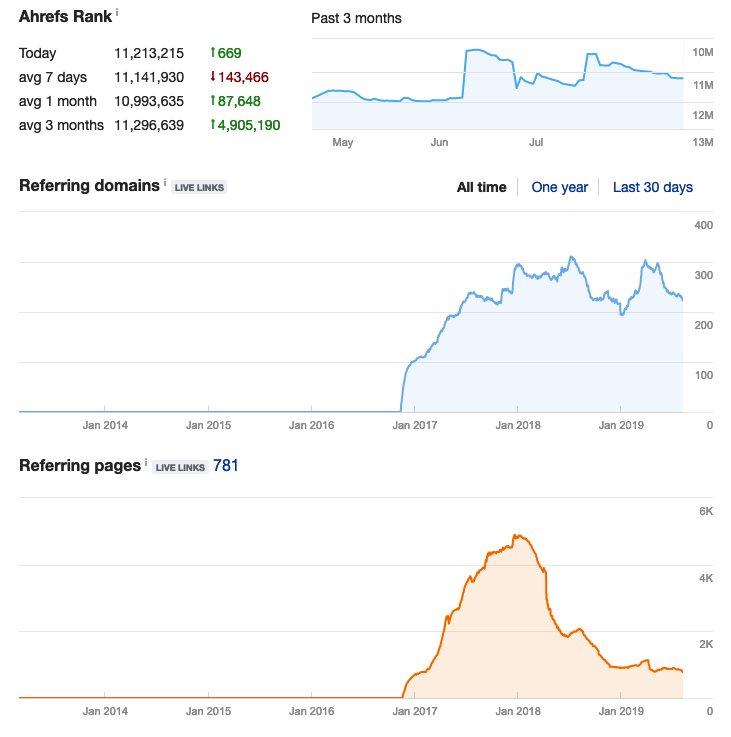Click Jan 2018 on the referring domains axis
Image resolution: width=731 pixels, height=737 pixels.
coord(518,425)
